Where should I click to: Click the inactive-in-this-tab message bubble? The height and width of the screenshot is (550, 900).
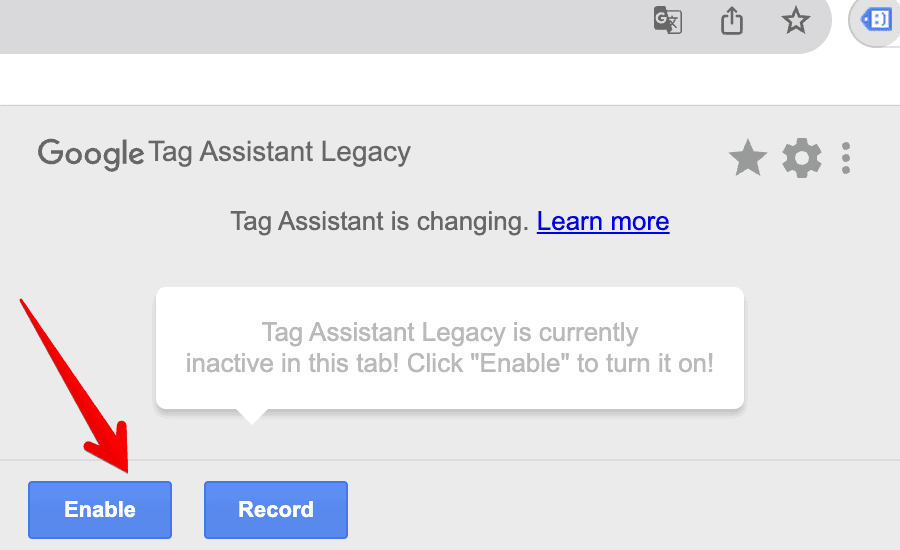pyautogui.click(x=449, y=348)
